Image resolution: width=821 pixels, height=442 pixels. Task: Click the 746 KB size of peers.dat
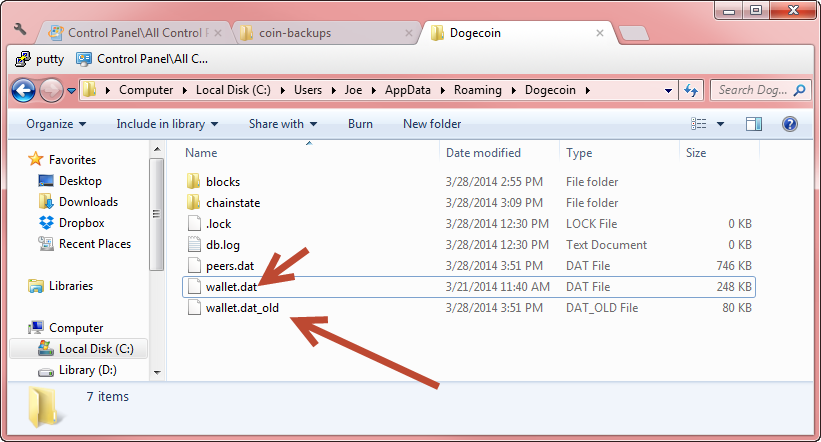tap(734, 266)
